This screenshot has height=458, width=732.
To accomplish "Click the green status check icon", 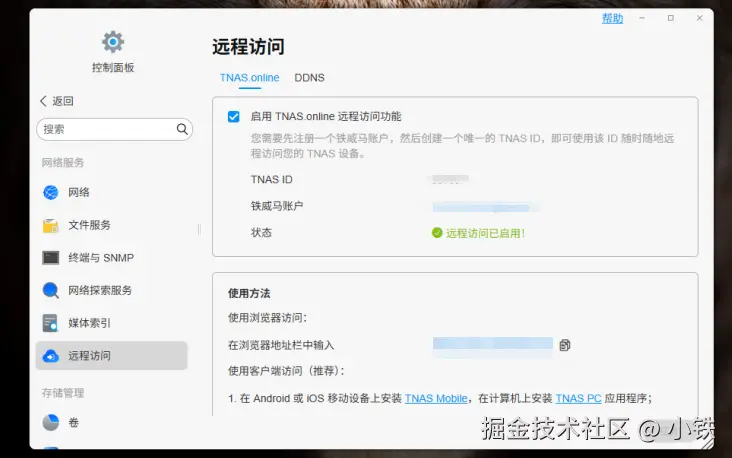I will coord(437,233).
